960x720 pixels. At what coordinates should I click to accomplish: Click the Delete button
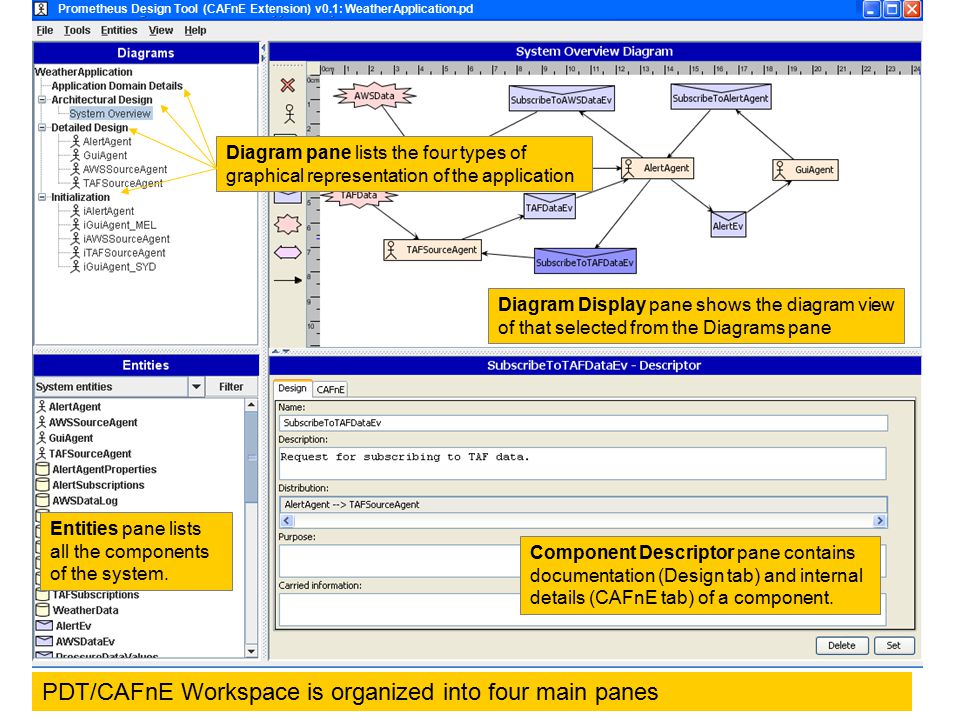(842, 645)
